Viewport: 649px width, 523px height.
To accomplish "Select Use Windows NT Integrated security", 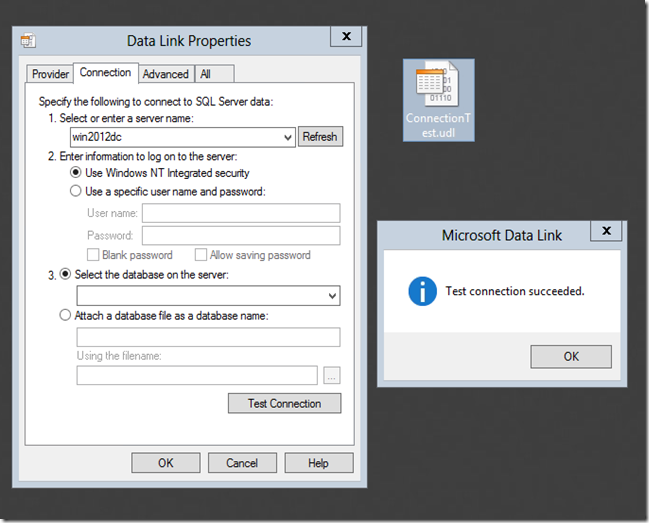I will point(76,173).
